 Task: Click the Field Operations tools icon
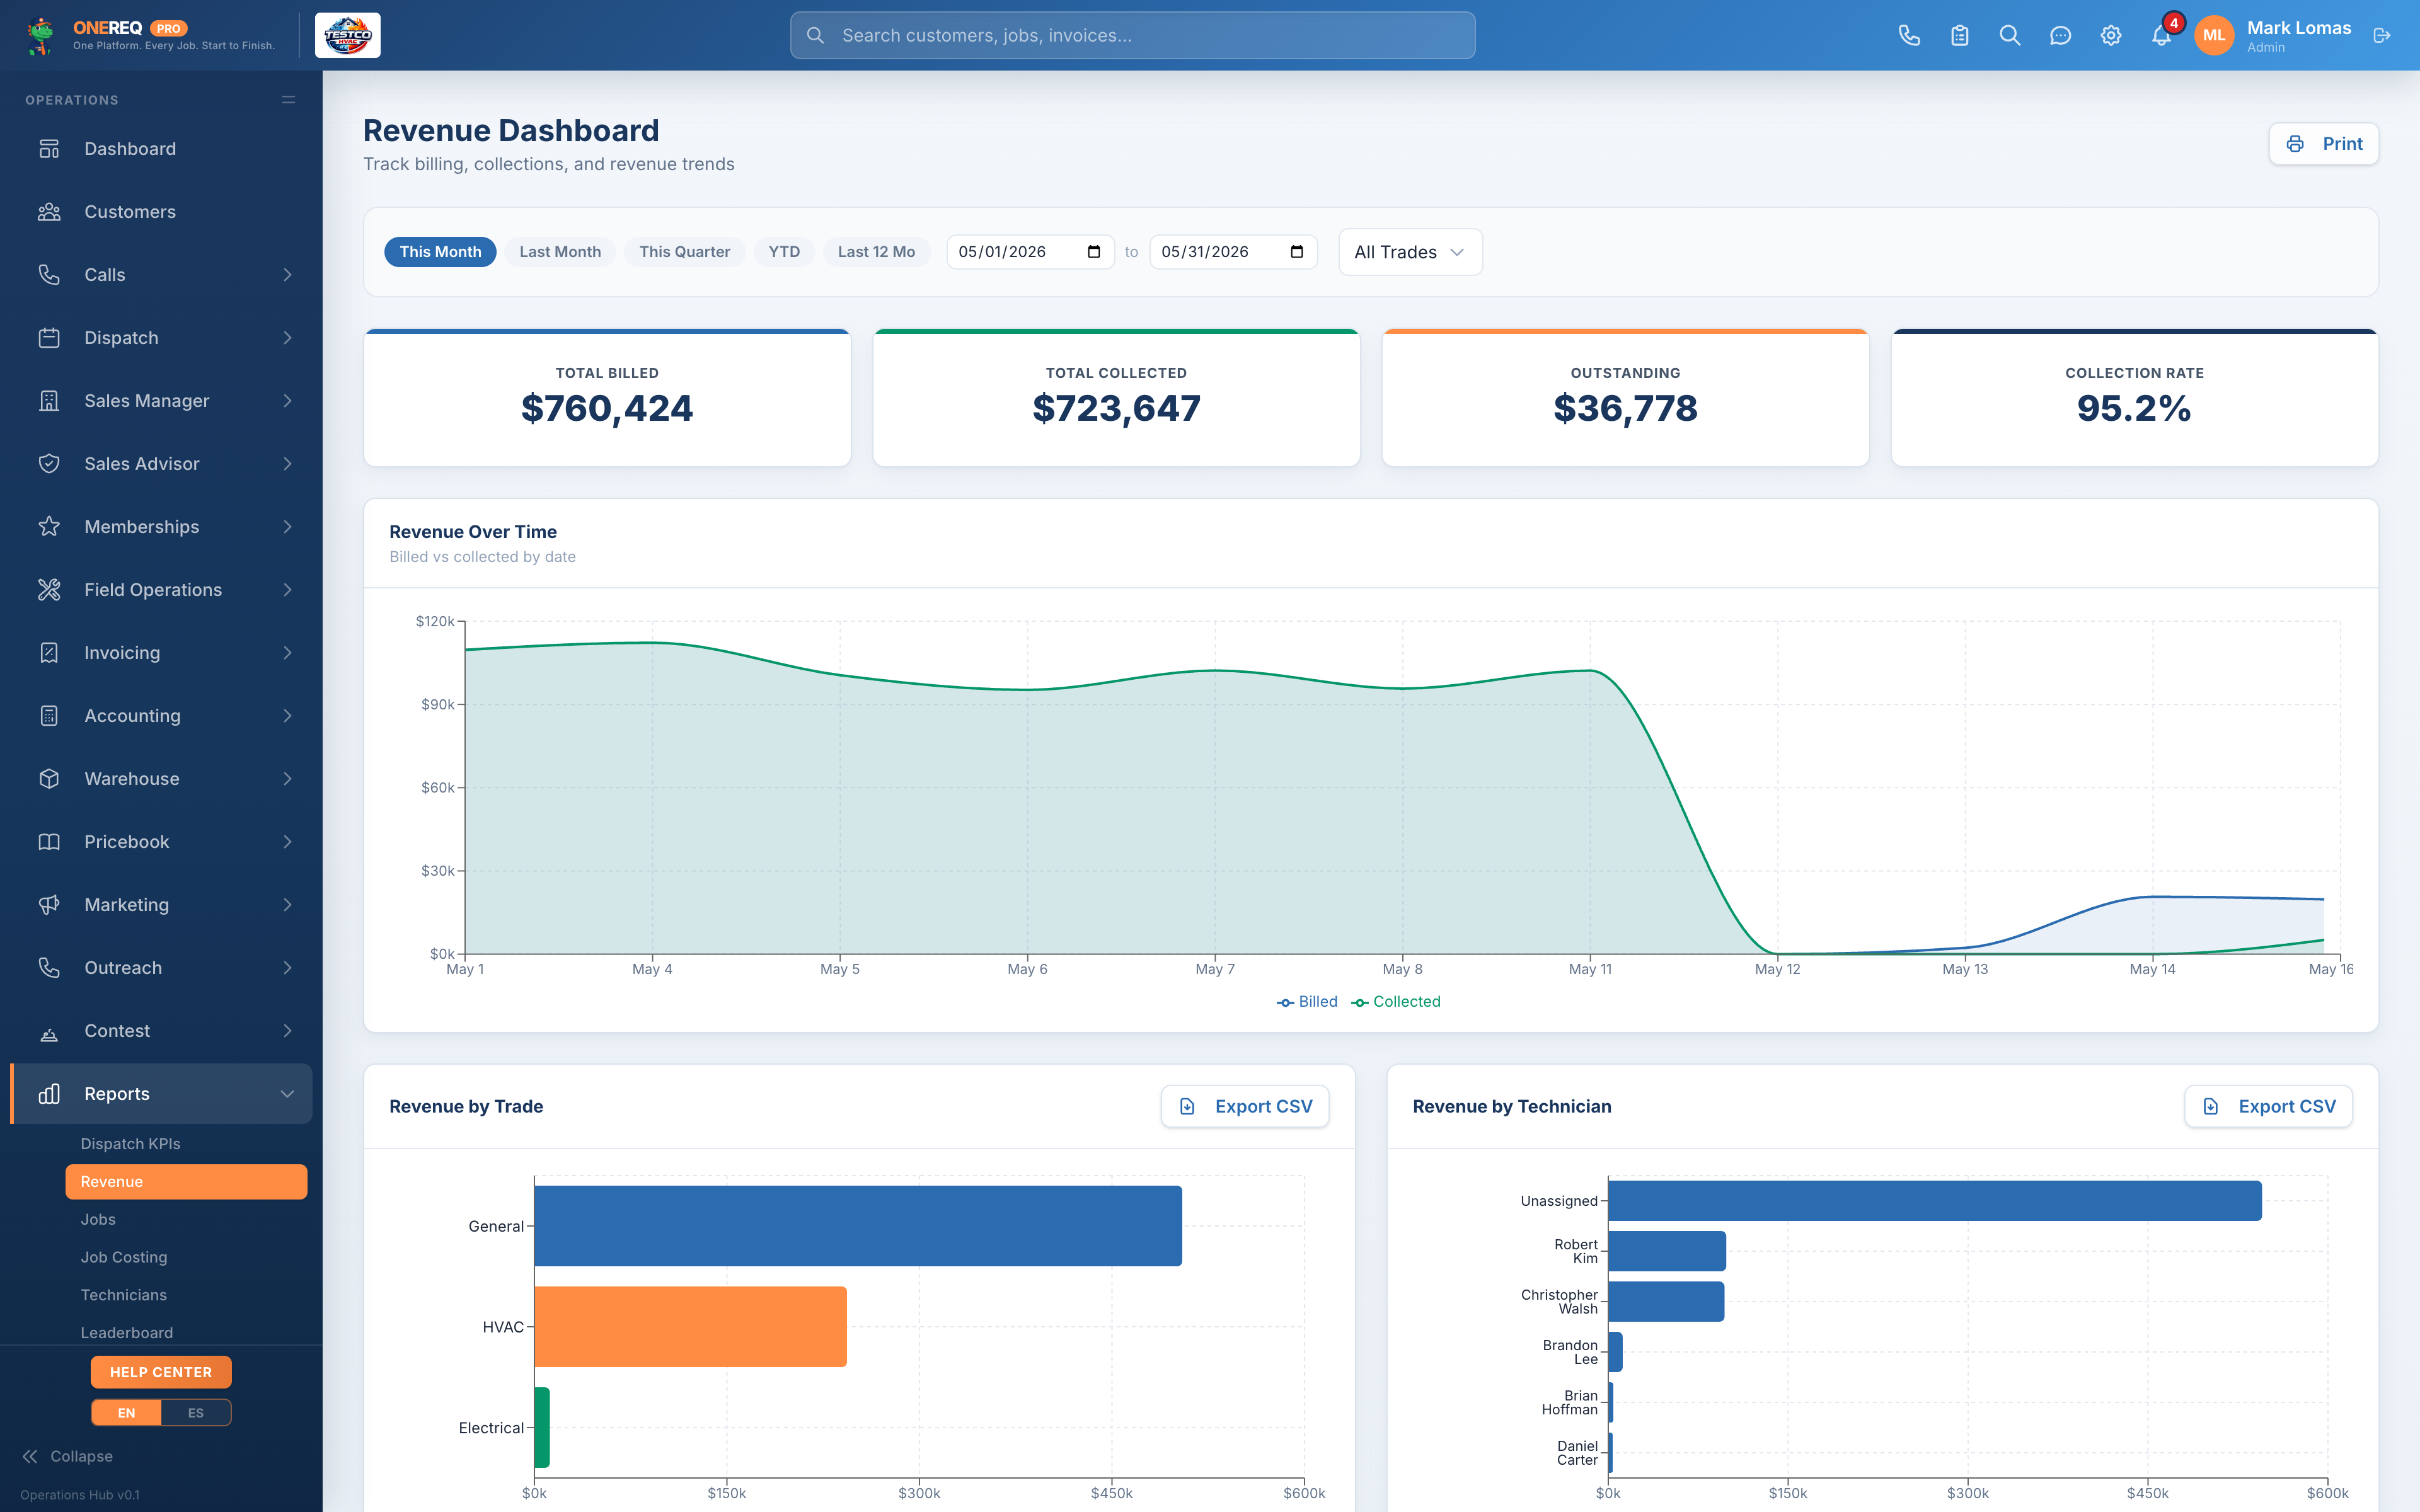pyautogui.click(x=49, y=590)
